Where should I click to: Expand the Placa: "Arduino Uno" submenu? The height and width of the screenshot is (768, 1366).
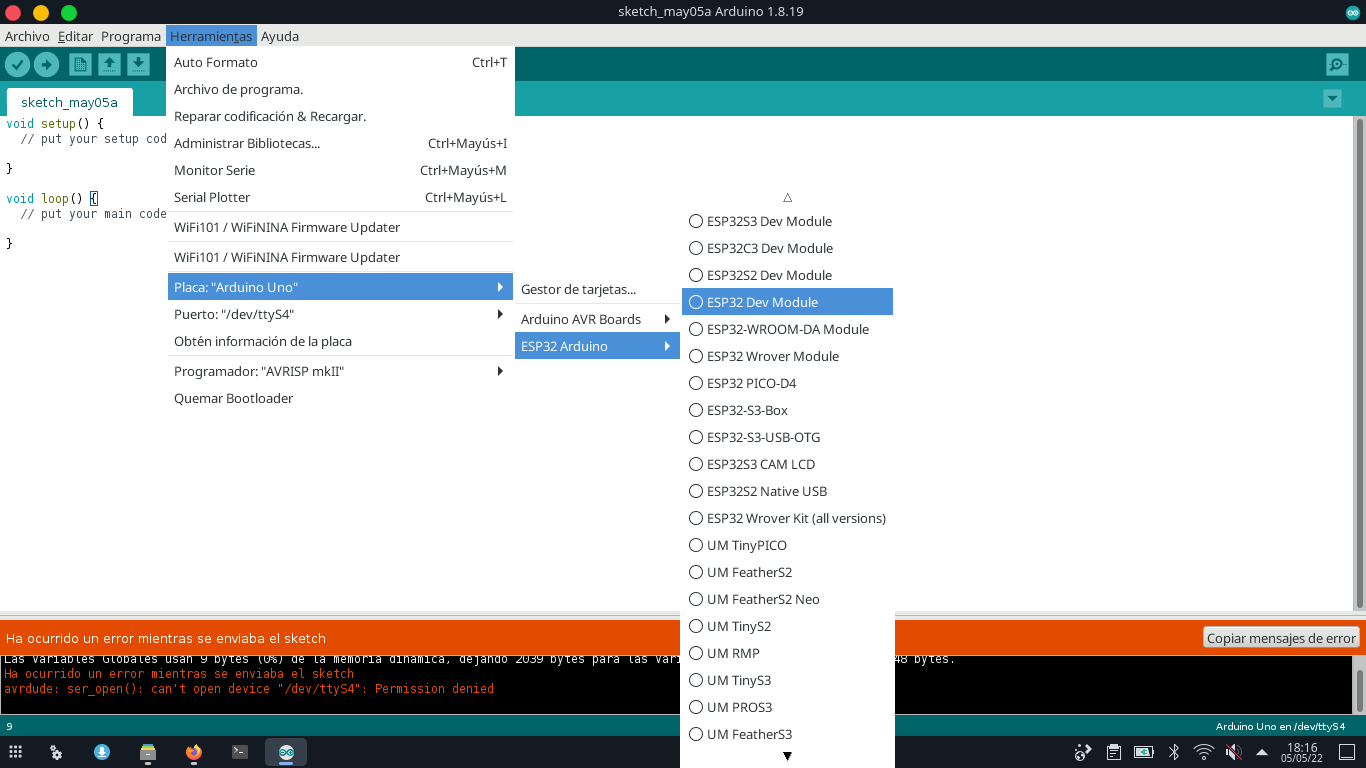339,287
